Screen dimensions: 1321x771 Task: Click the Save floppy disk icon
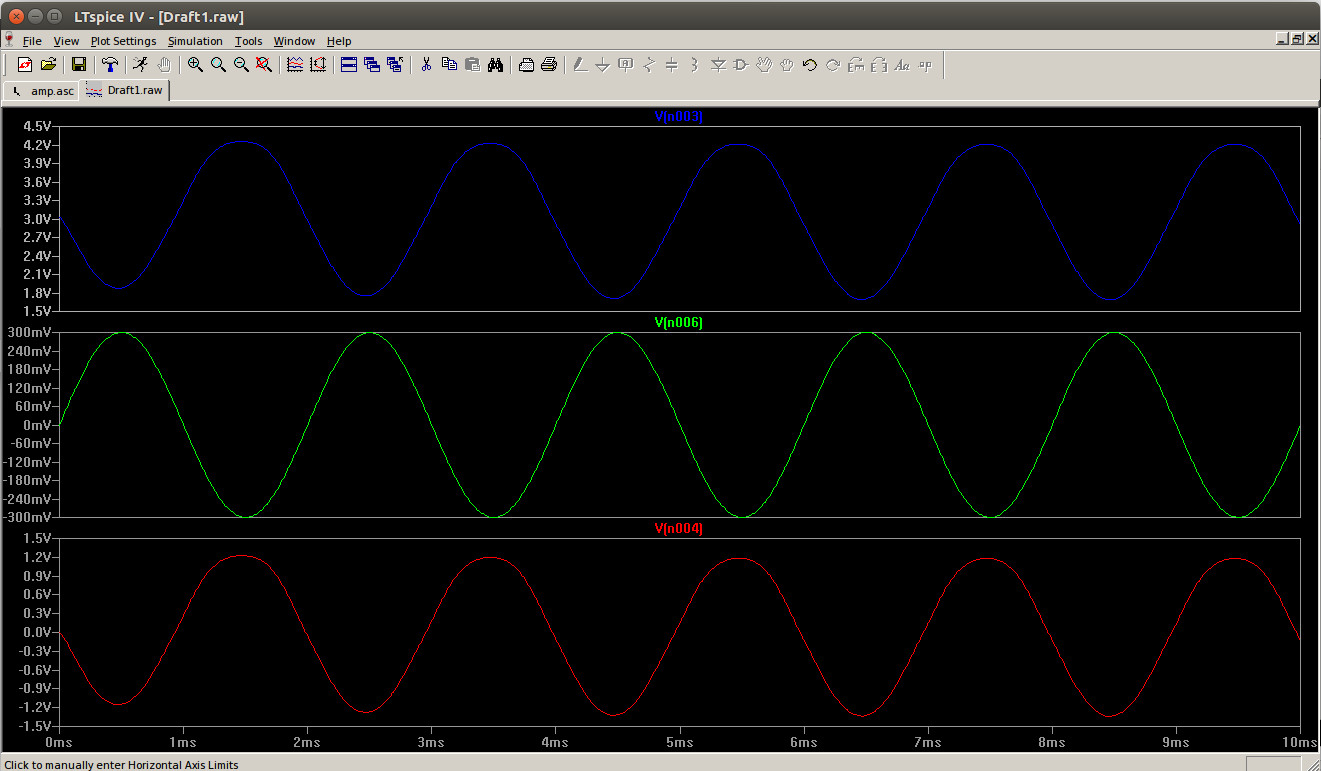pyautogui.click(x=78, y=65)
